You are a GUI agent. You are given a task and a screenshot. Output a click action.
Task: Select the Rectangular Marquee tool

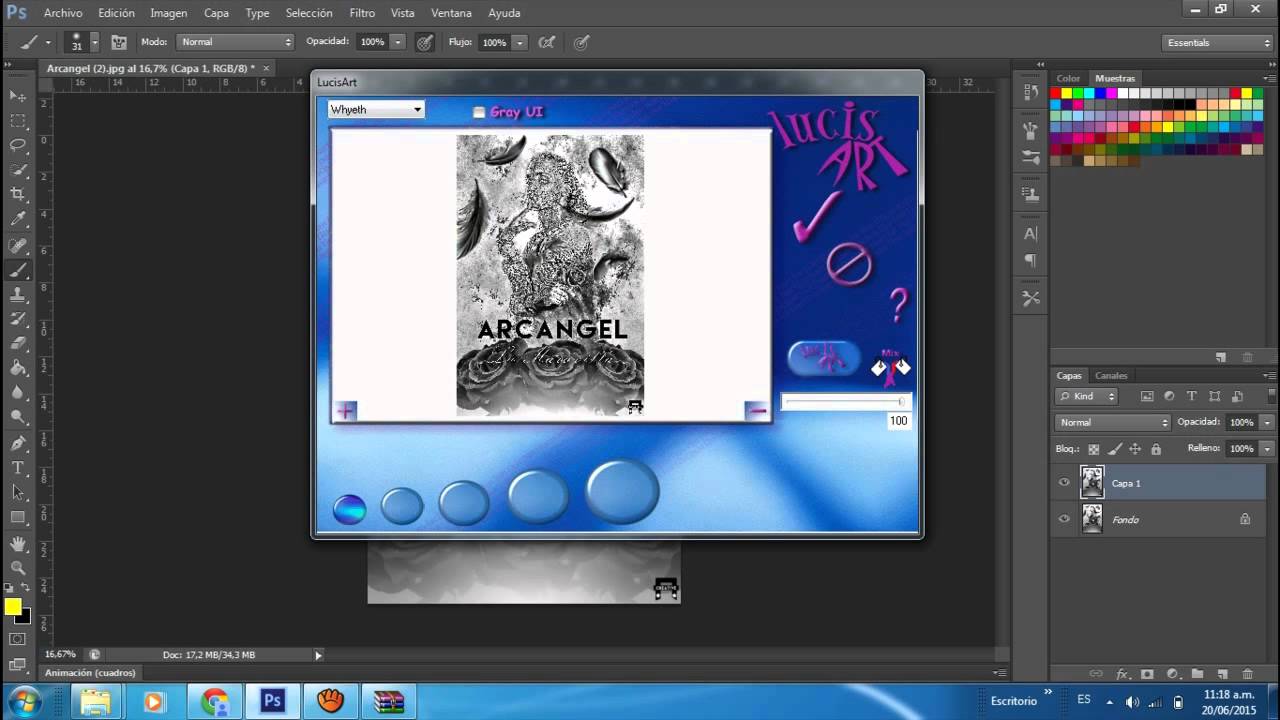point(18,121)
